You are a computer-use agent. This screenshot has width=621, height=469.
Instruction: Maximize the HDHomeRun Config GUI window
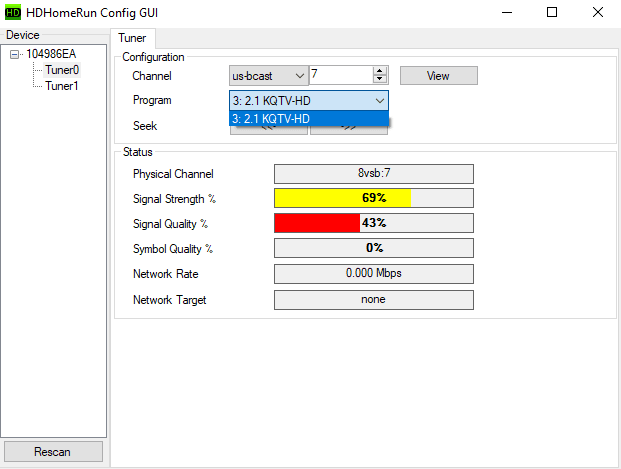click(552, 13)
